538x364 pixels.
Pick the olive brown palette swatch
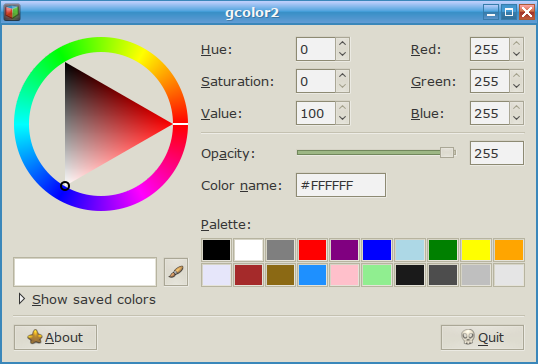click(x=280, y=275)
